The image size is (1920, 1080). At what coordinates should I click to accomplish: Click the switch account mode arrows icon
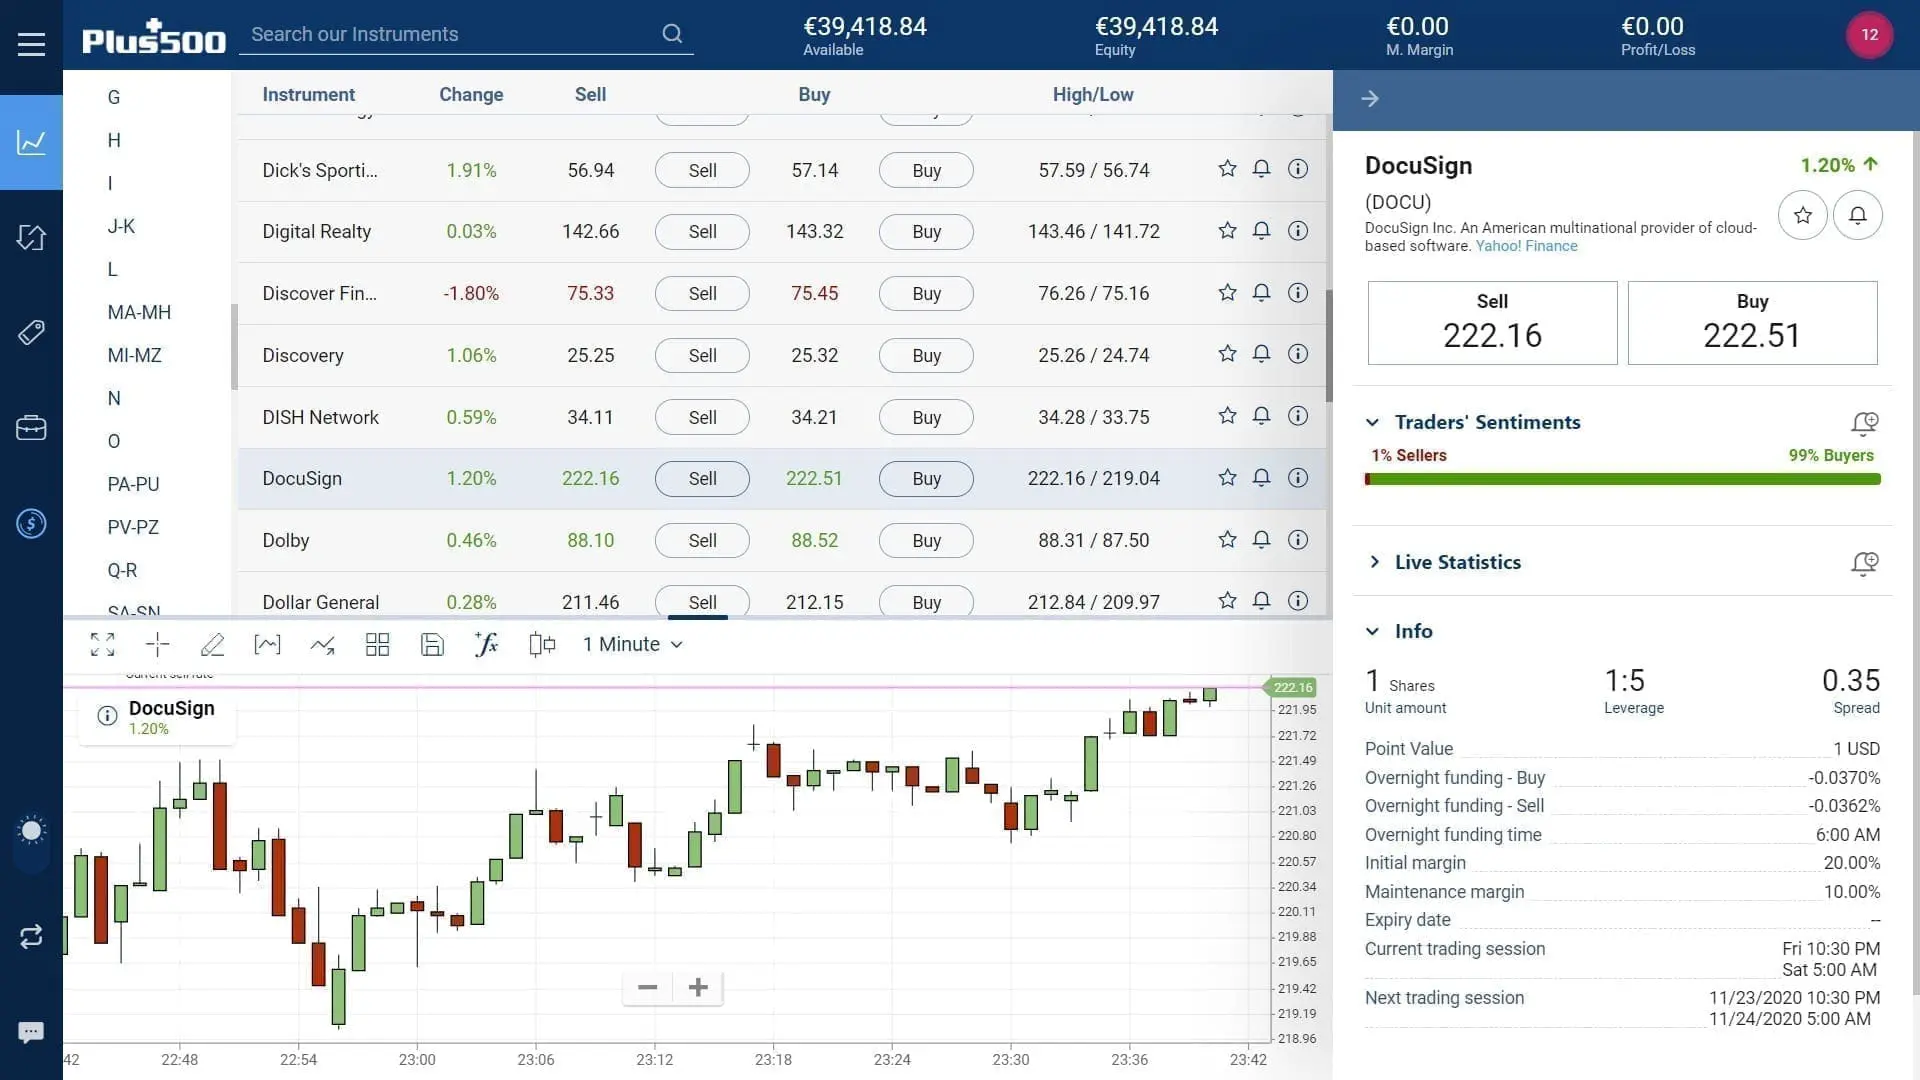click(x=31, y=936)
